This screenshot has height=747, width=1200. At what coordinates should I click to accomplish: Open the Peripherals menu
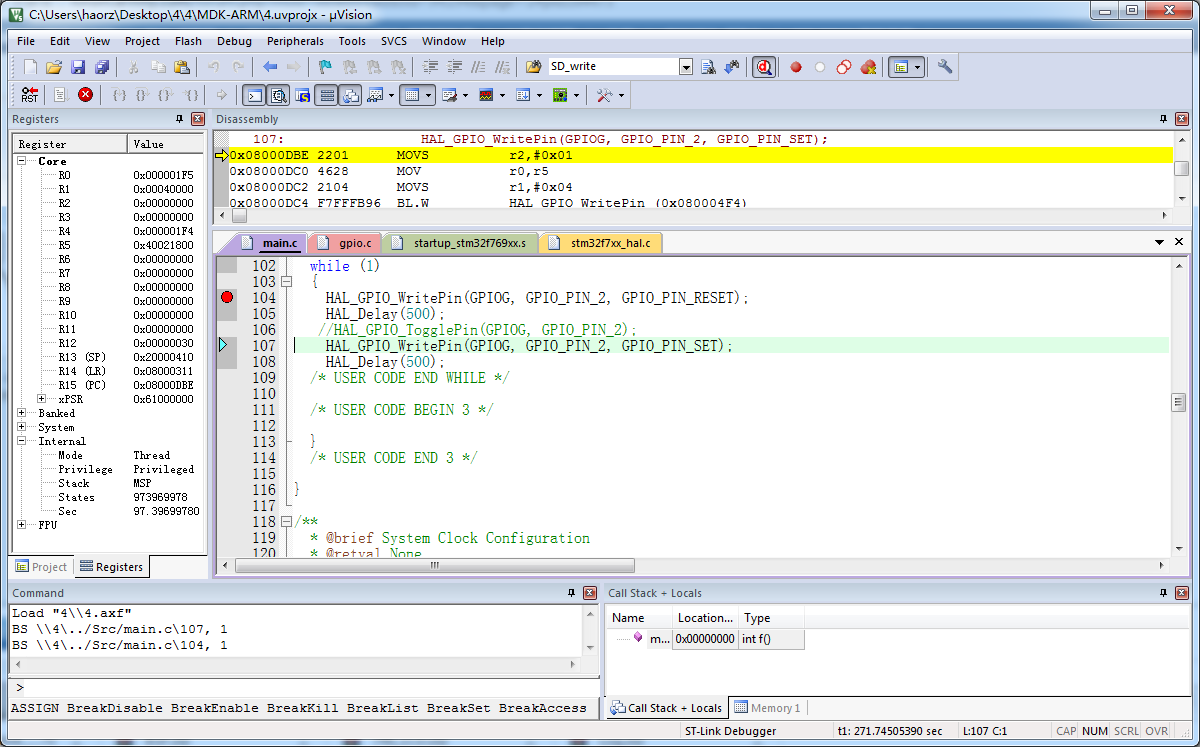(x=295, y=41)
